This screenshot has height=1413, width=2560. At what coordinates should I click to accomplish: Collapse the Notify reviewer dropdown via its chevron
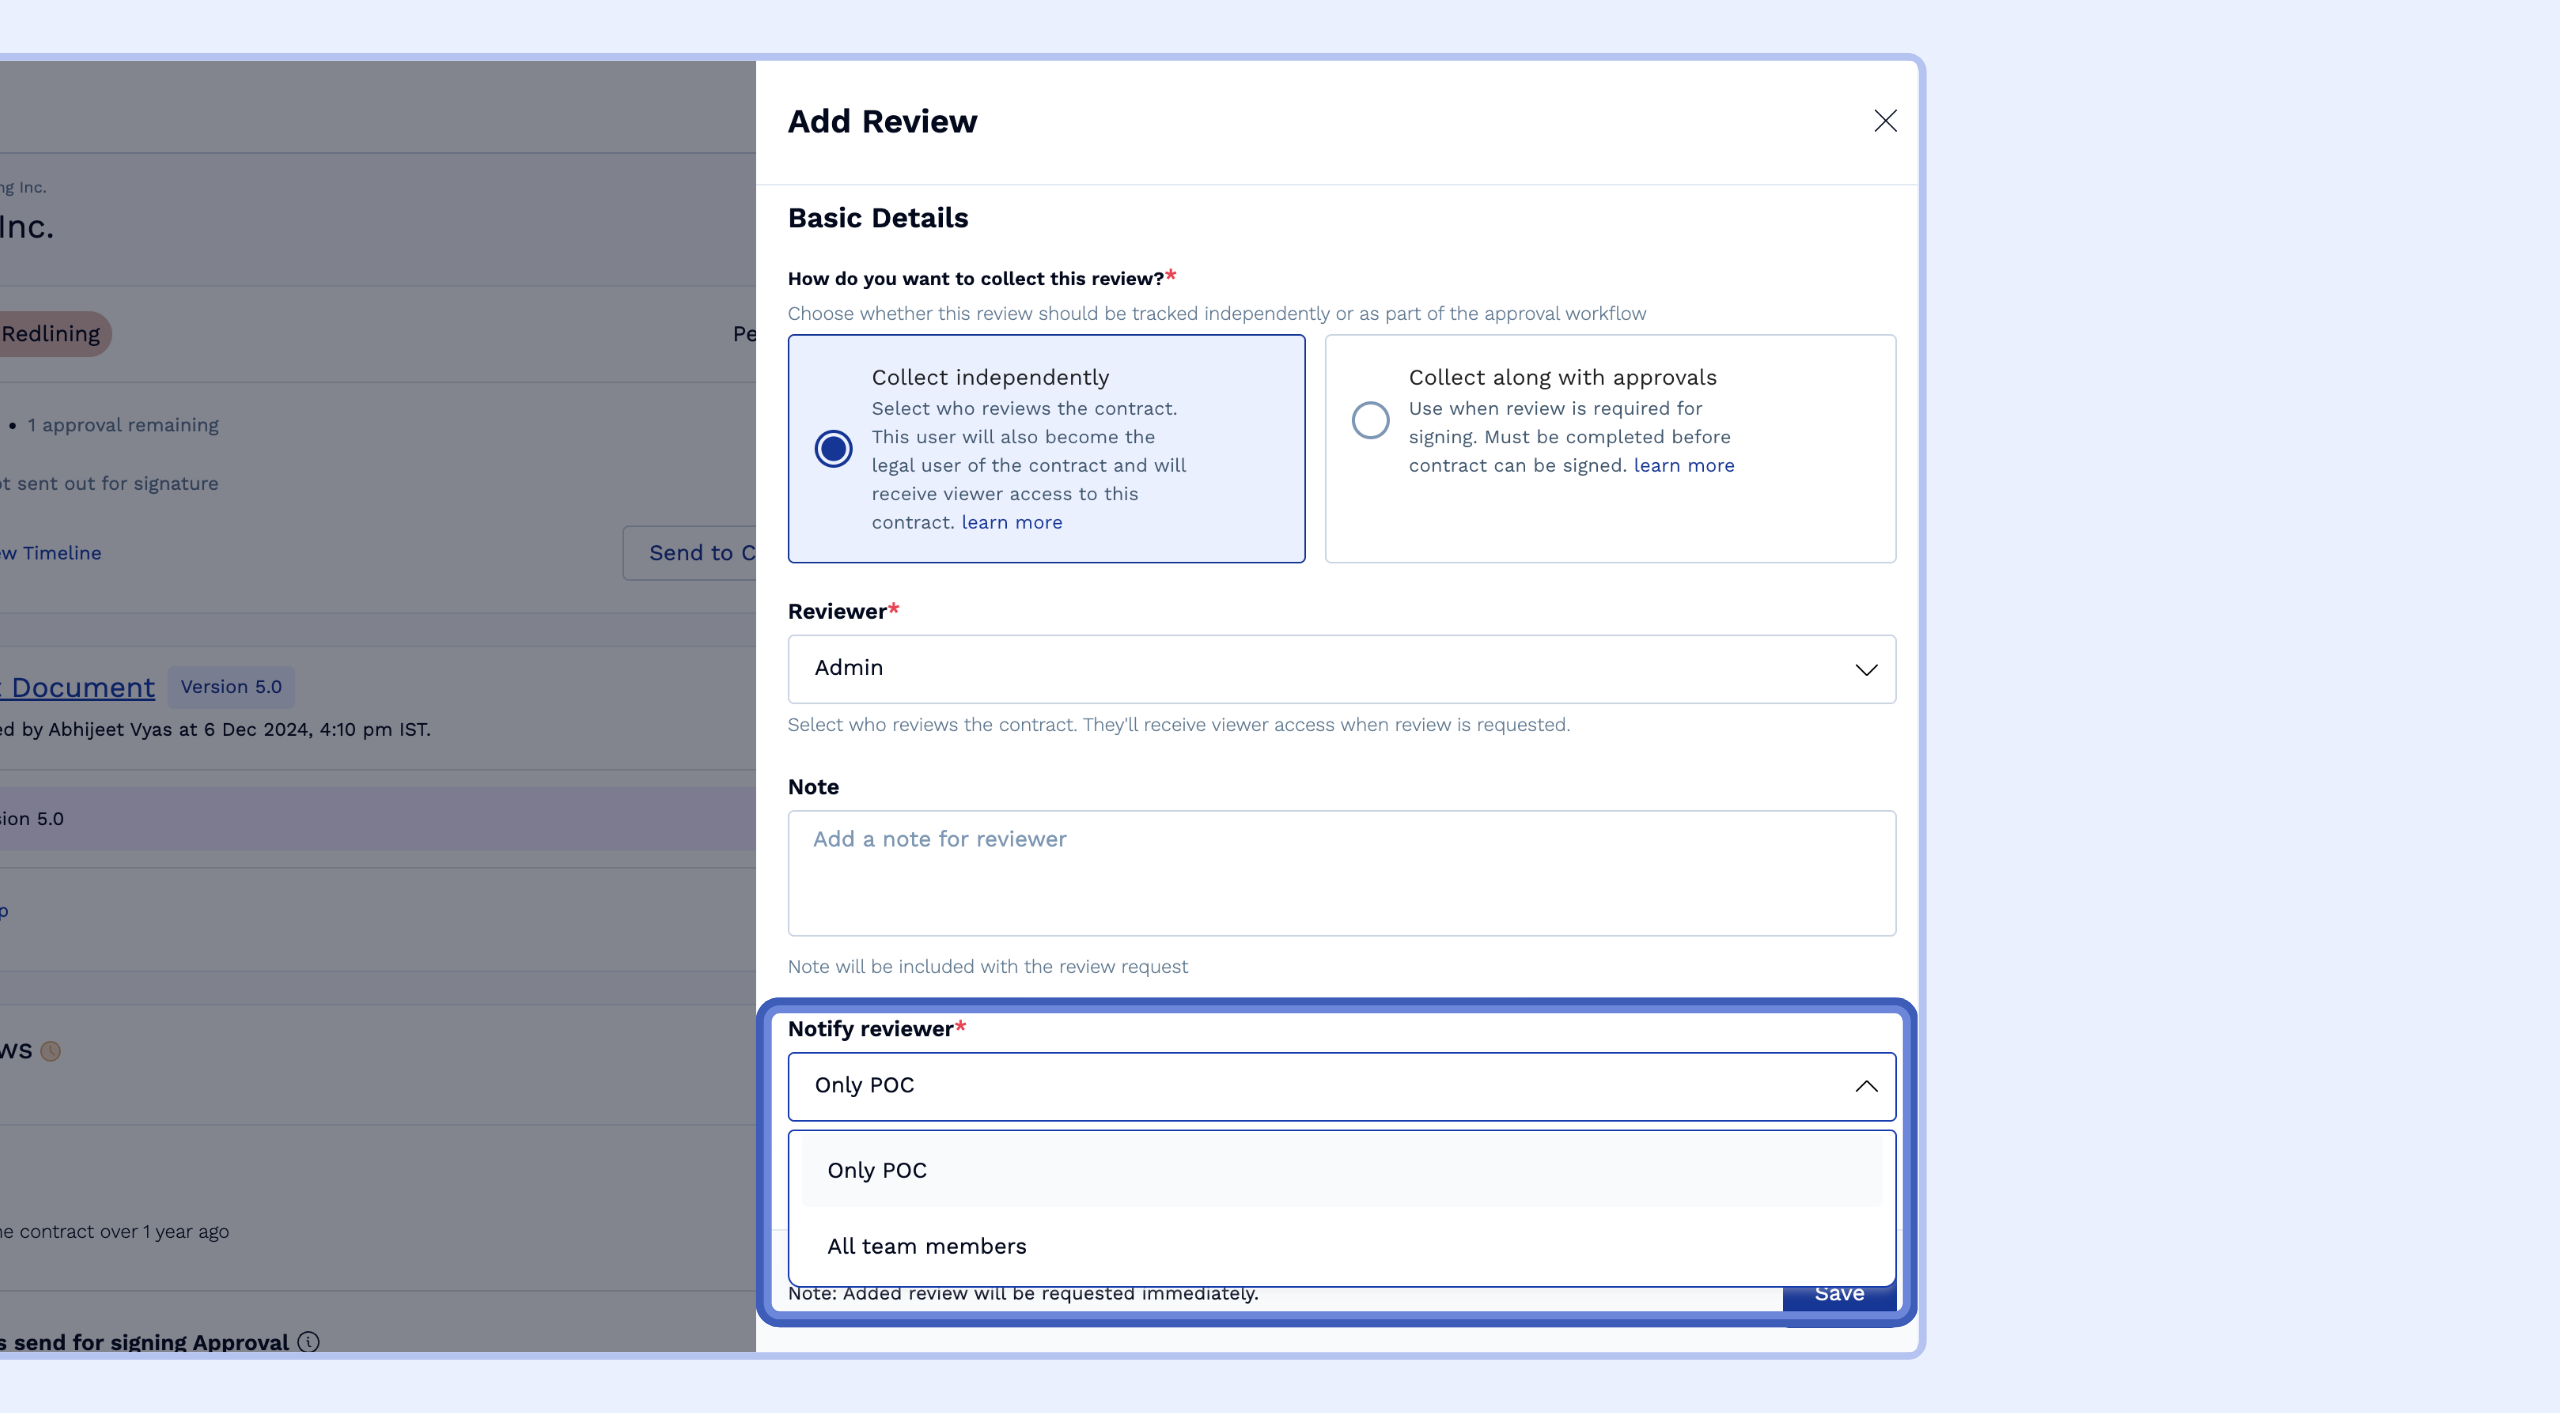(x=1866, y=1086)
